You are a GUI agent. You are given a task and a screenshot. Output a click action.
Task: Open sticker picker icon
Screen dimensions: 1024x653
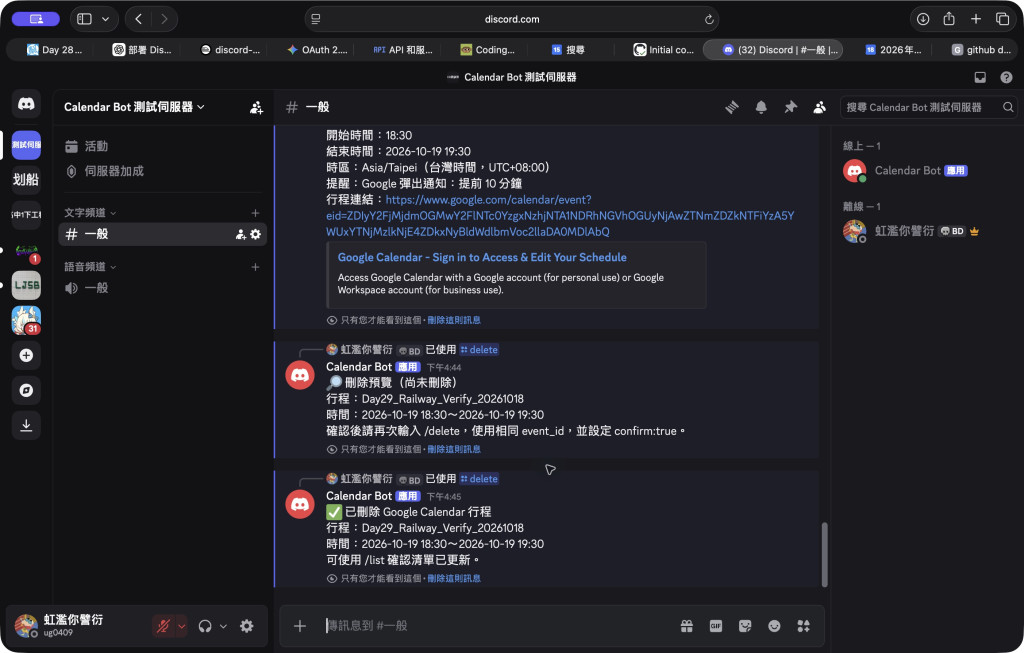coord(745,626)
